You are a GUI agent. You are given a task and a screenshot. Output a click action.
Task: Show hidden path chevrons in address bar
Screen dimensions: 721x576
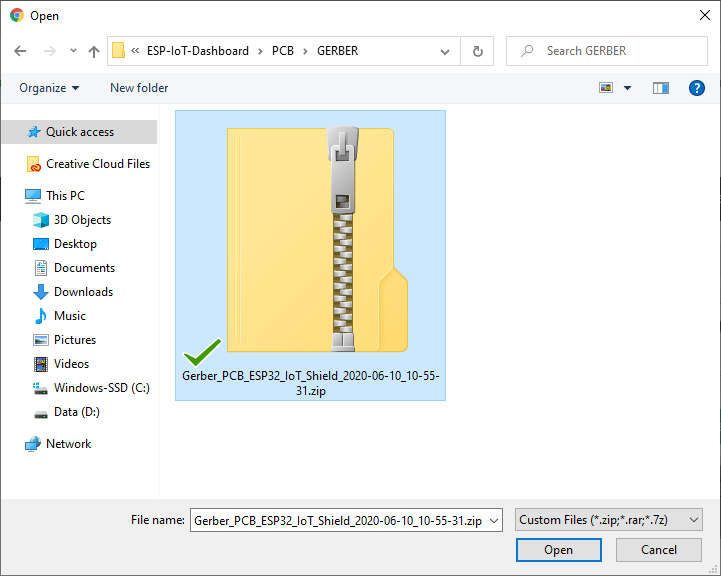coord(135,51)
